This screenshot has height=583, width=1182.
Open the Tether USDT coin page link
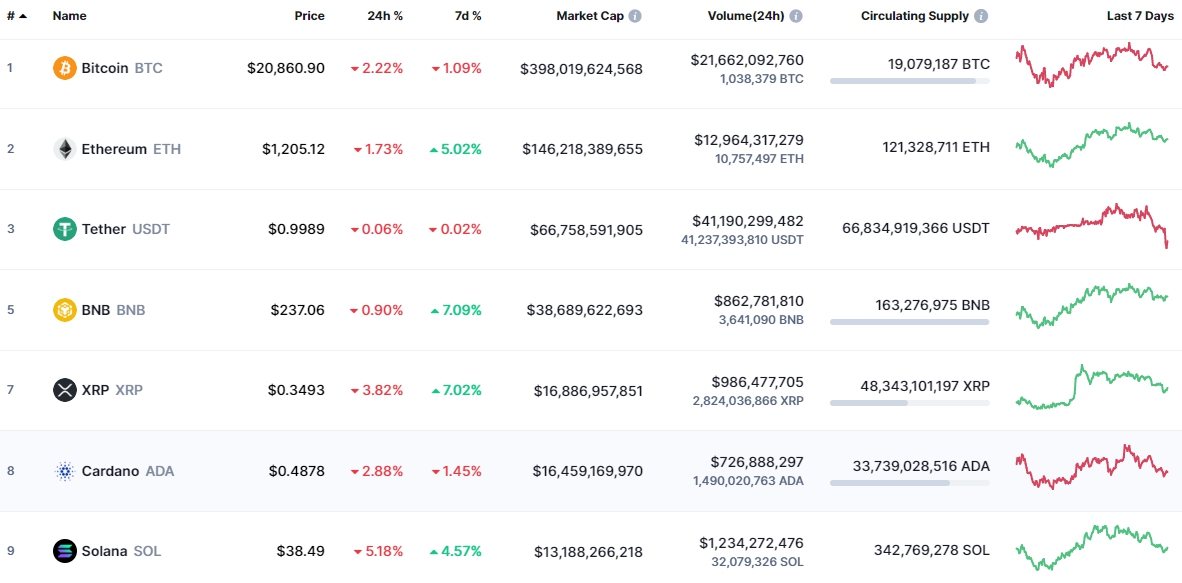(126, 229)
